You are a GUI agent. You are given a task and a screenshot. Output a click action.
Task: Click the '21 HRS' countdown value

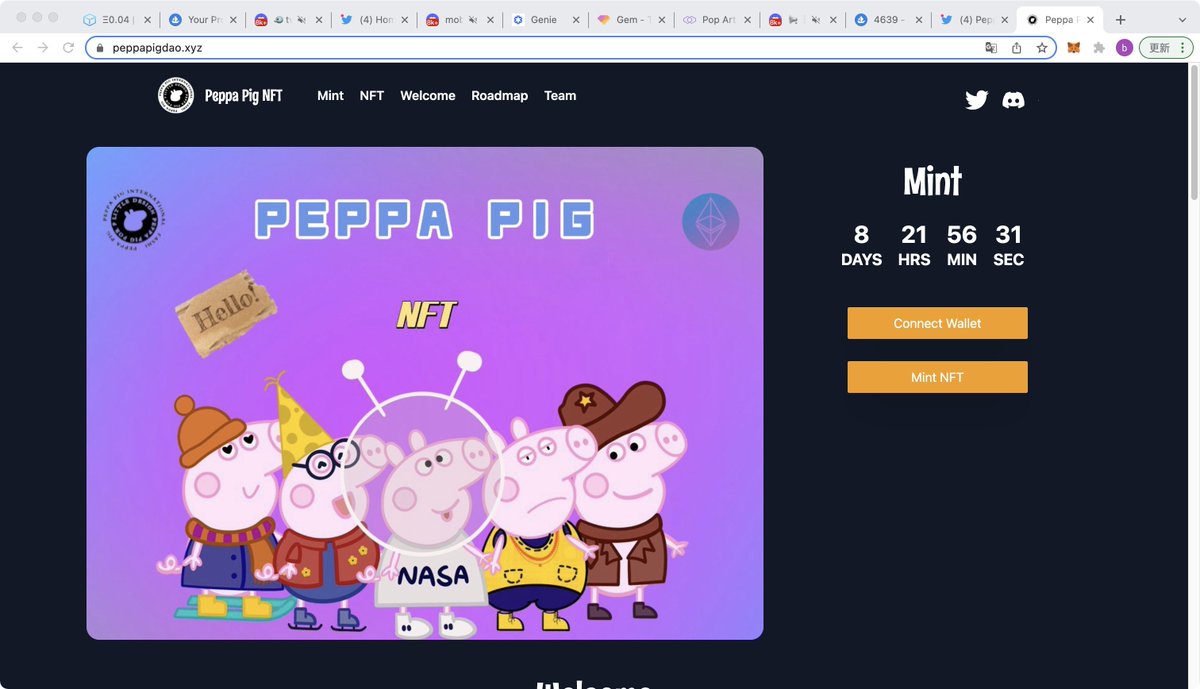tap(914, 246)
